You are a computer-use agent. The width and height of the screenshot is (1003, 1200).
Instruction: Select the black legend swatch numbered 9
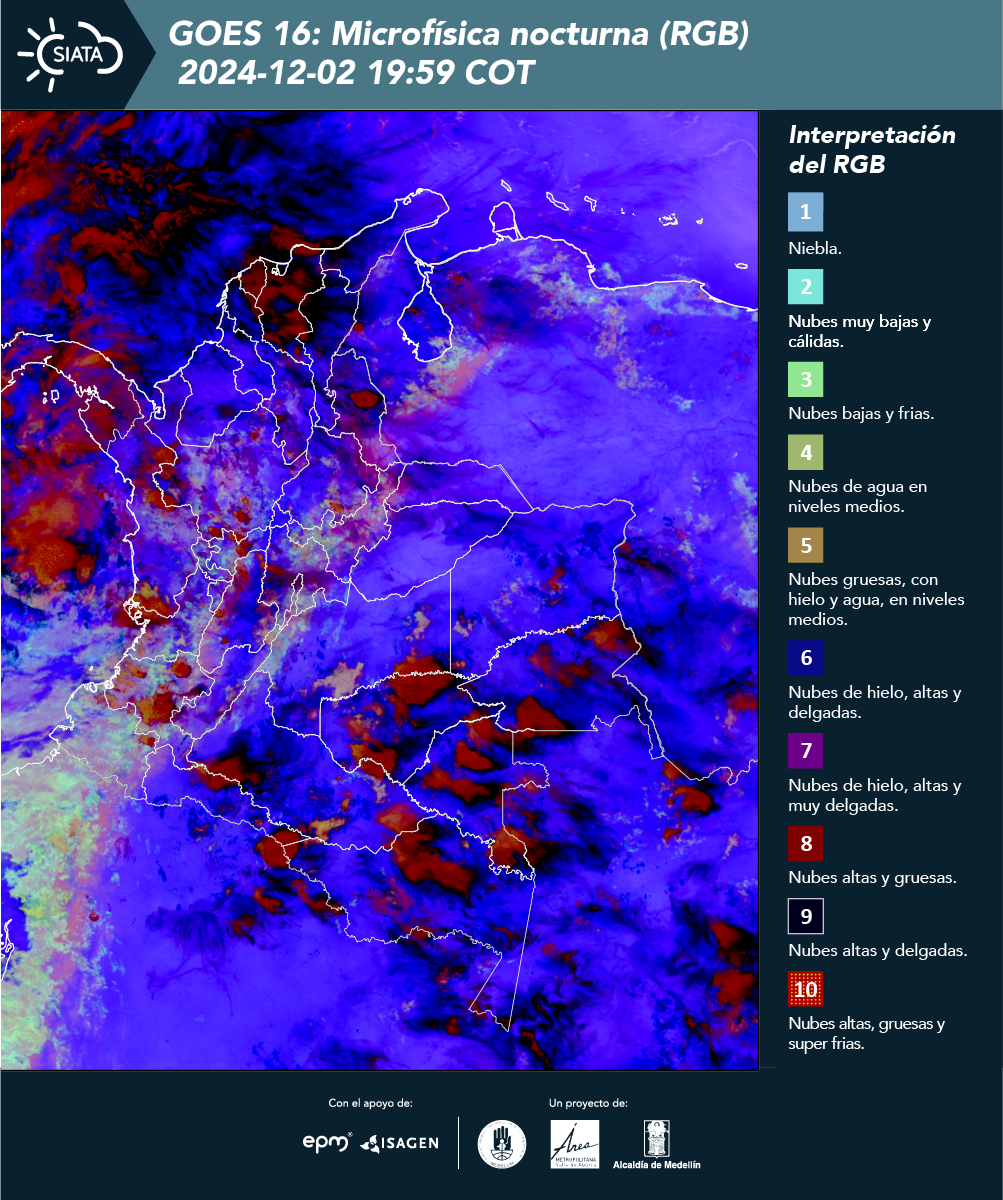point(805,916)
